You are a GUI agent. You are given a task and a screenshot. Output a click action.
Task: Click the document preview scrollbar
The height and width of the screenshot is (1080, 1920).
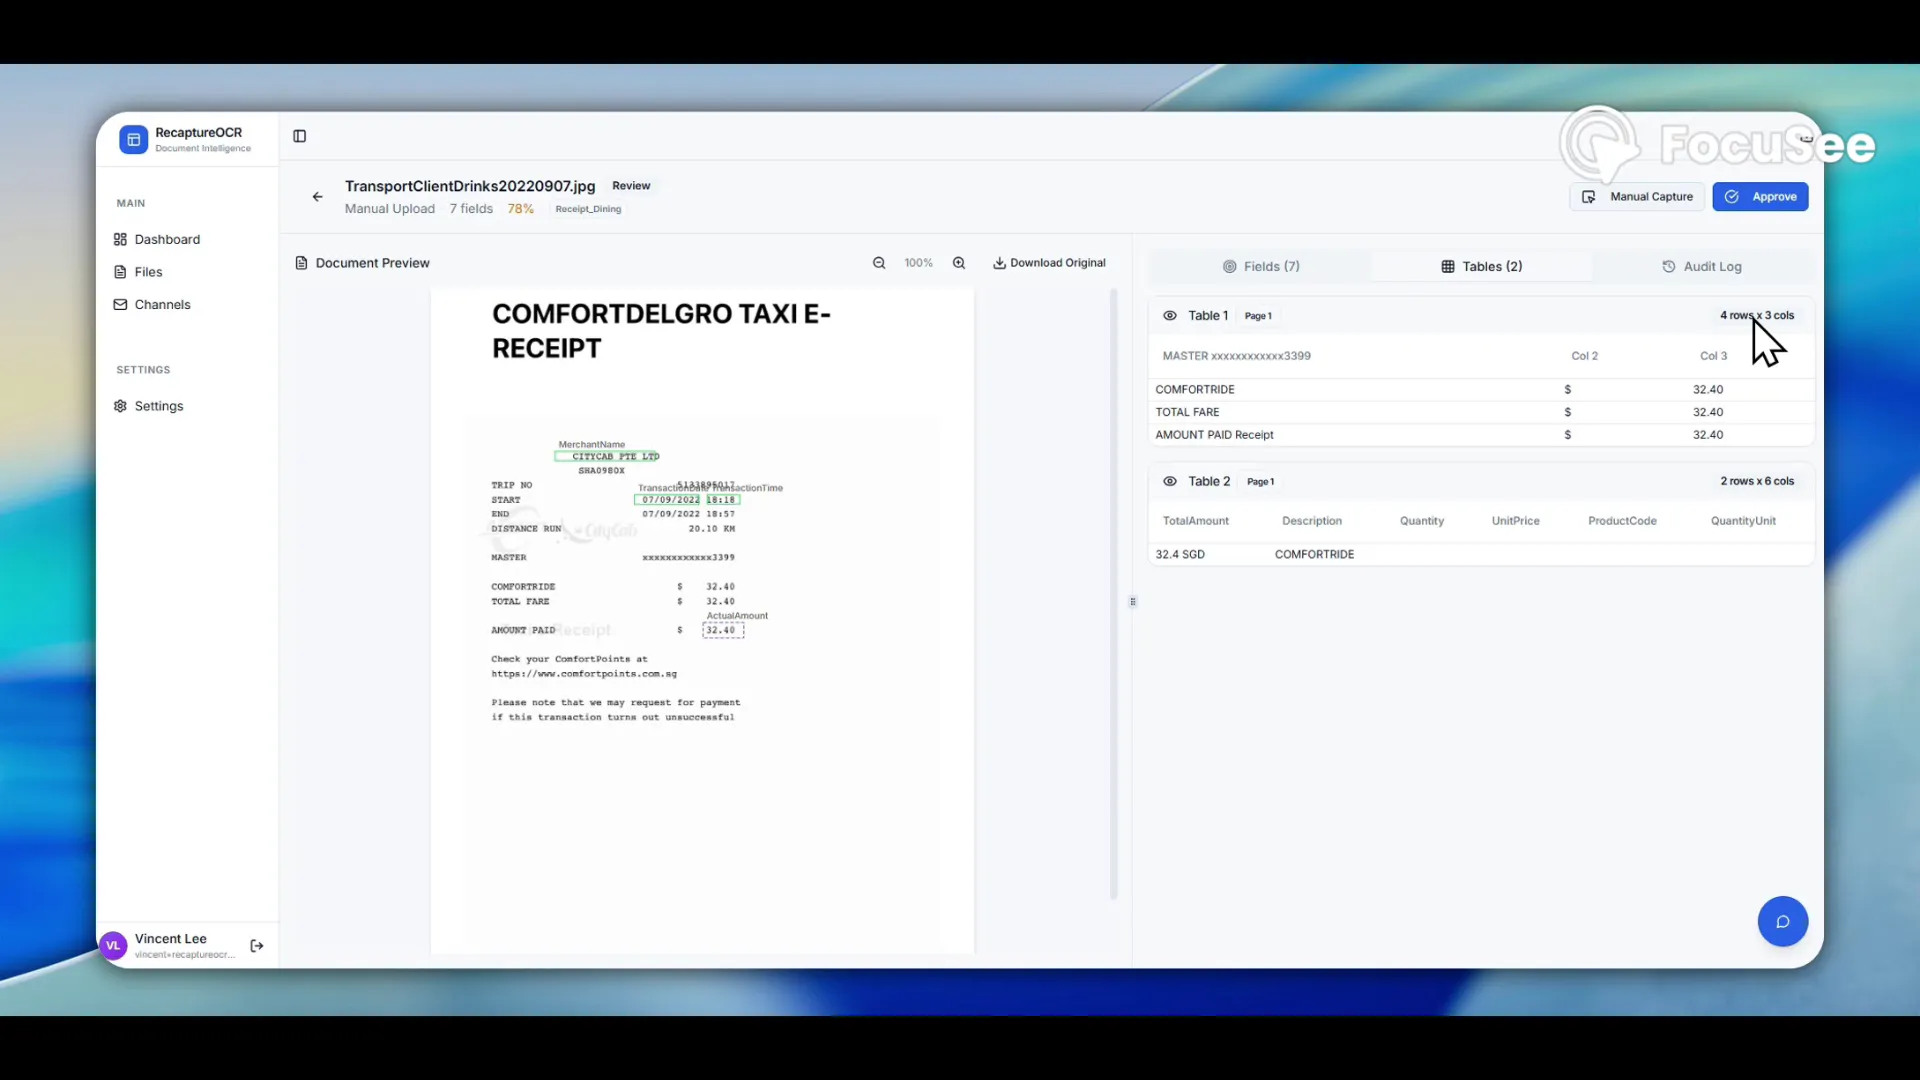[x=1113, y=595]
